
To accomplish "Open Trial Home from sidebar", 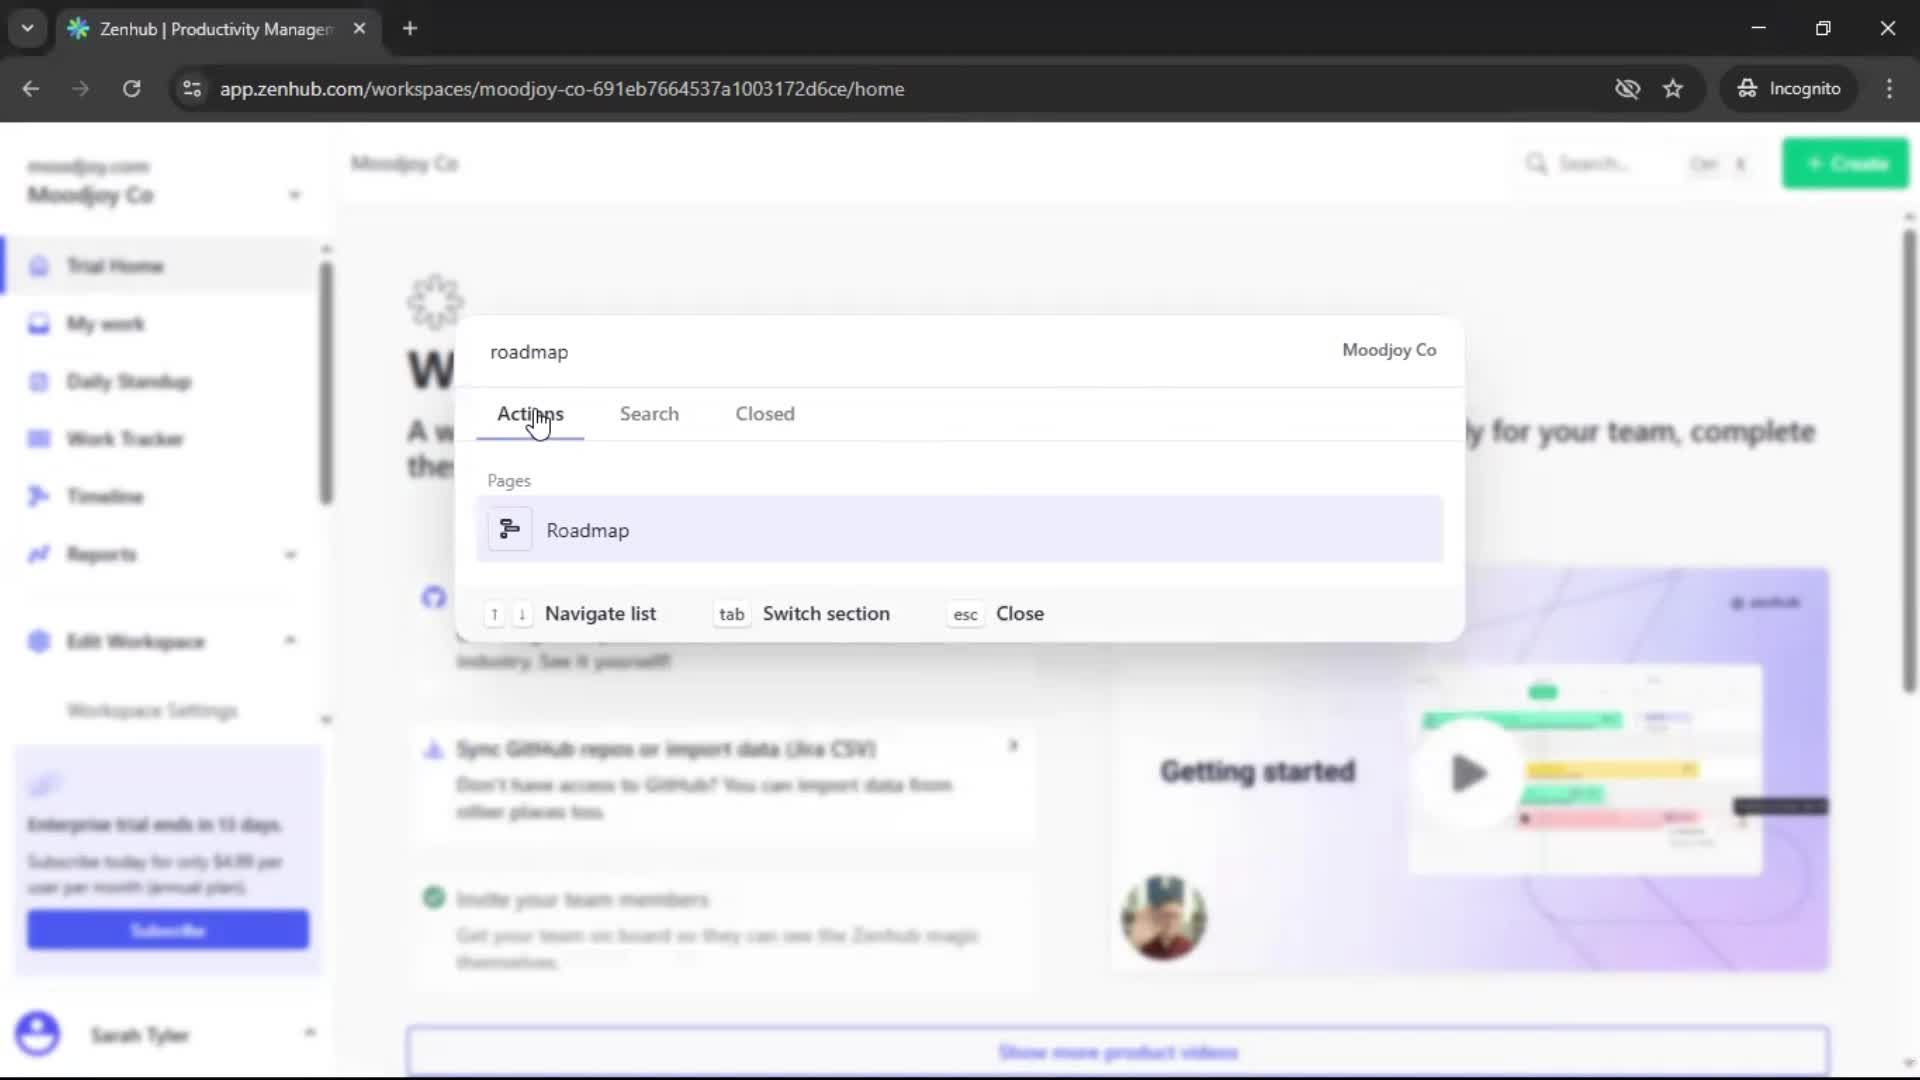I will (x=115, y=265).
